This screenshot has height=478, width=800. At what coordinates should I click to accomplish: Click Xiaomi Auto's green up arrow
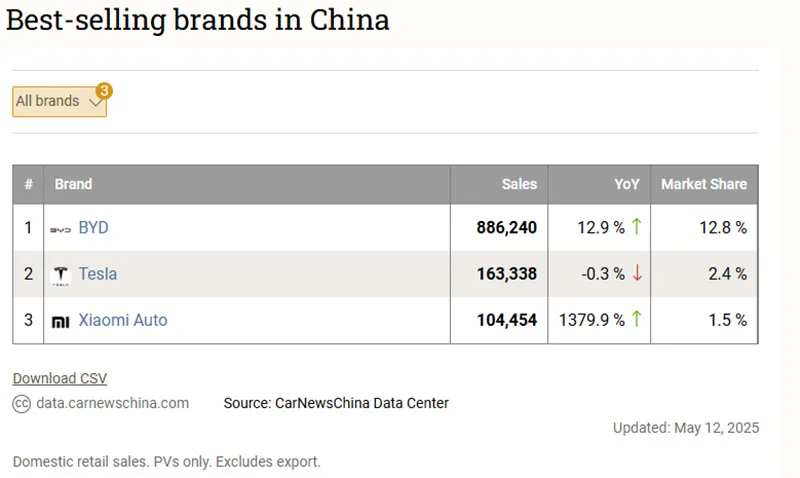pyautogui.click(x=636, y=320)
